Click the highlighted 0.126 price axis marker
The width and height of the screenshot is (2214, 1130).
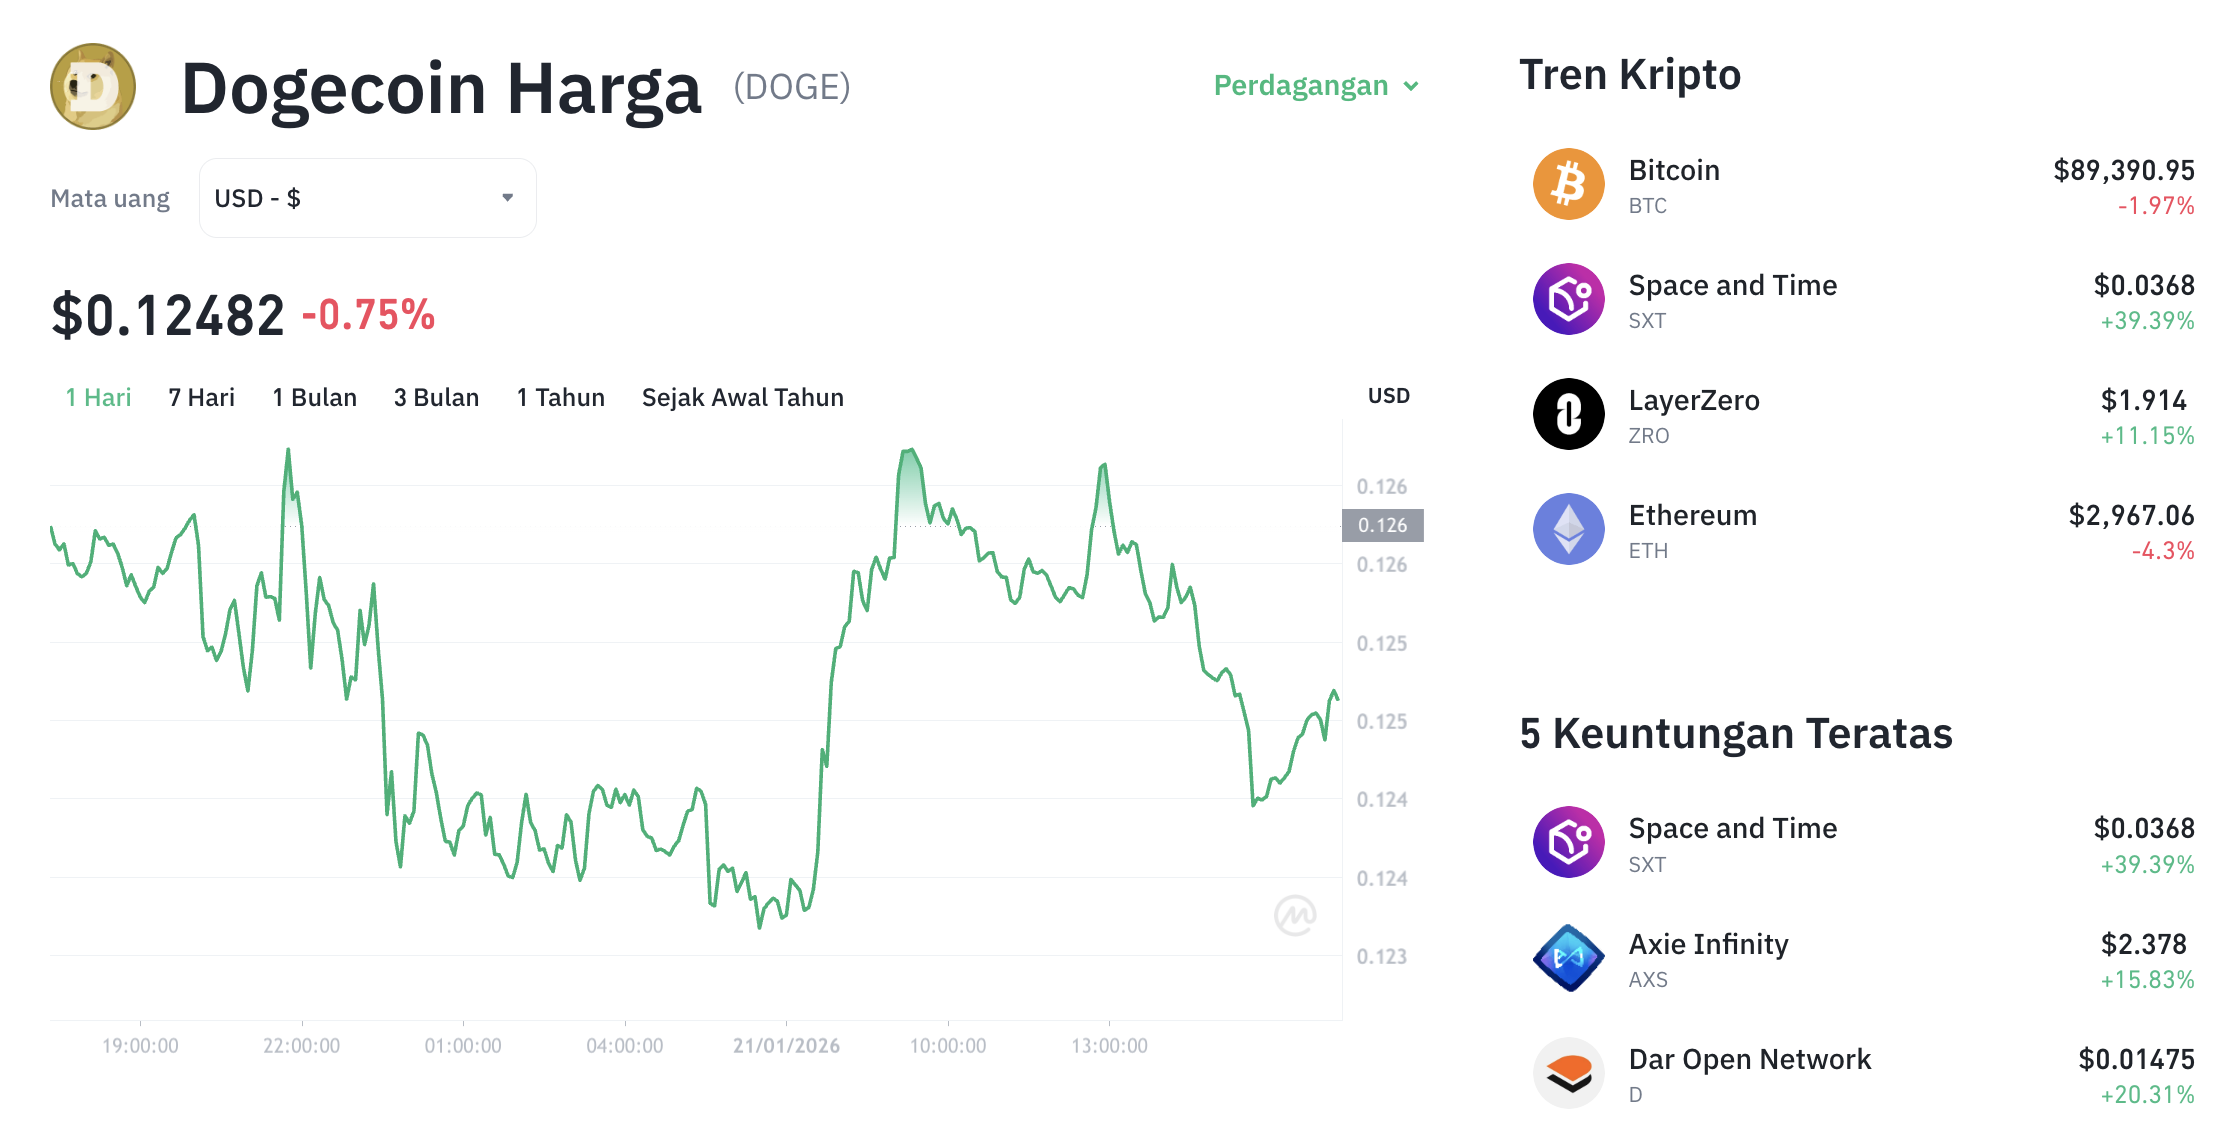[x=1383, y=524]
